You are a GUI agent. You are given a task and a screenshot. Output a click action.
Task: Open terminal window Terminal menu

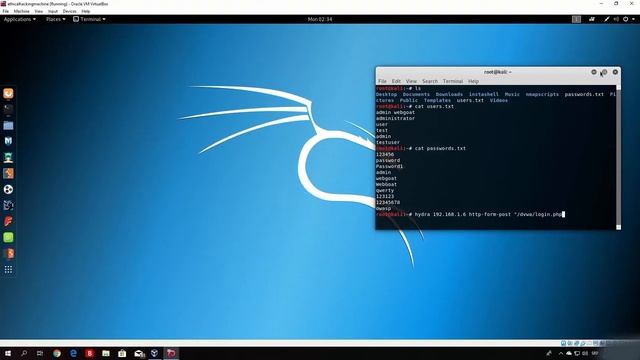pyautogui.click(x=453, y=81)
